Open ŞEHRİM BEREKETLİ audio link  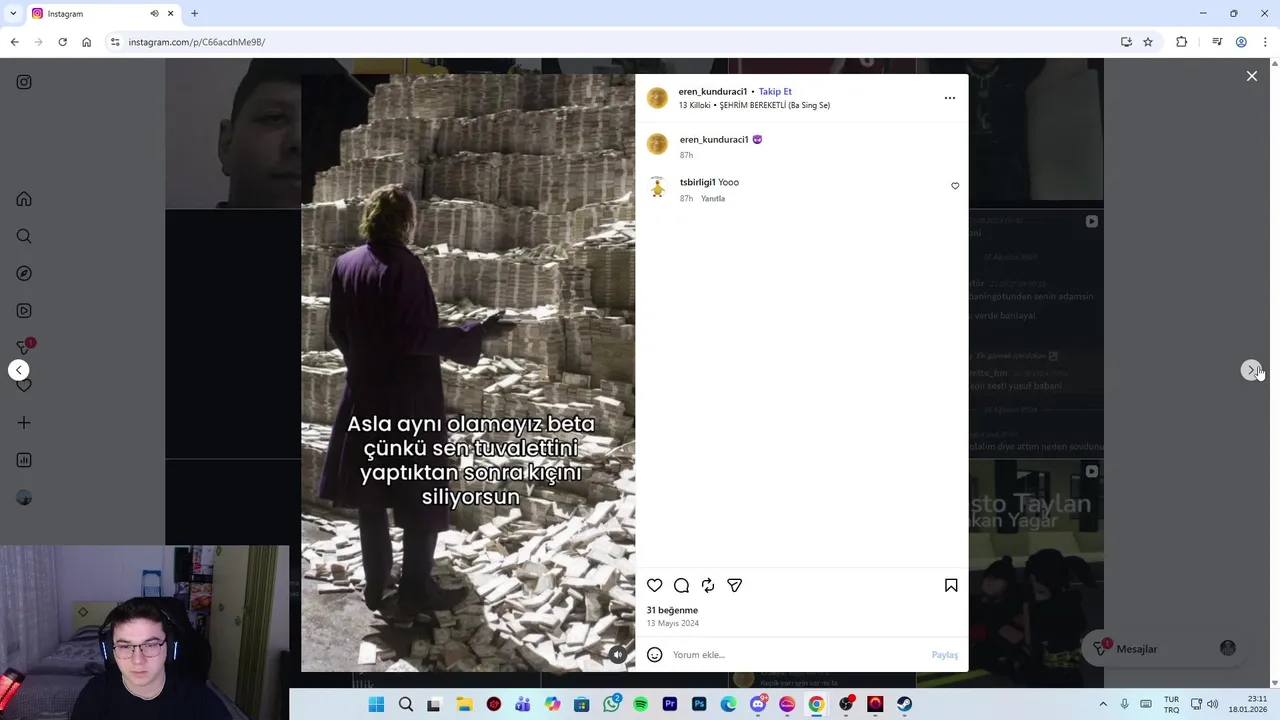click(x=775, y=105)
